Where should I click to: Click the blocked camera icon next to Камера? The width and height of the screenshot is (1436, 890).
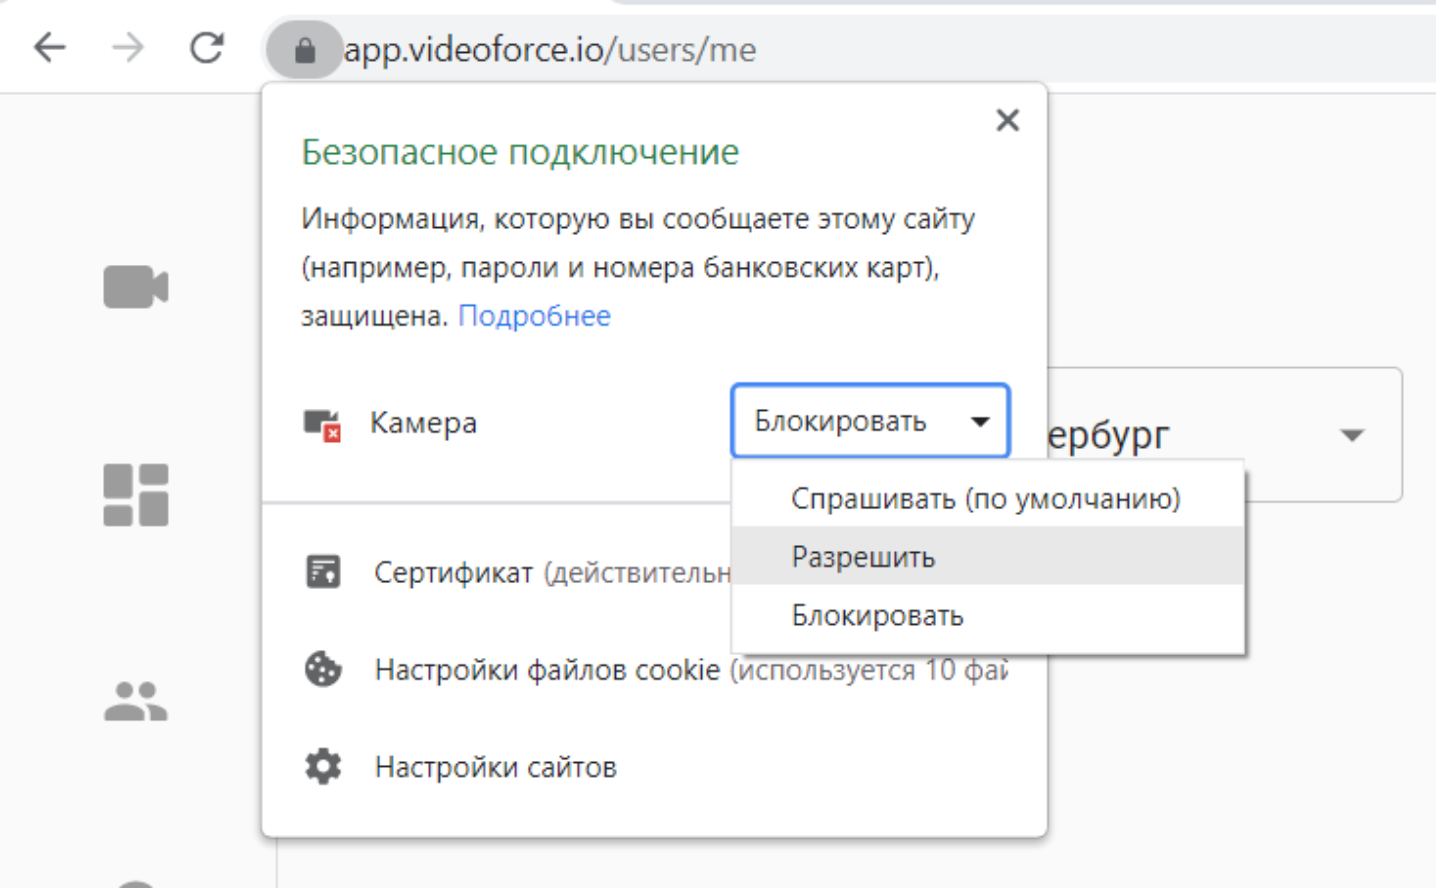point(323,424)
